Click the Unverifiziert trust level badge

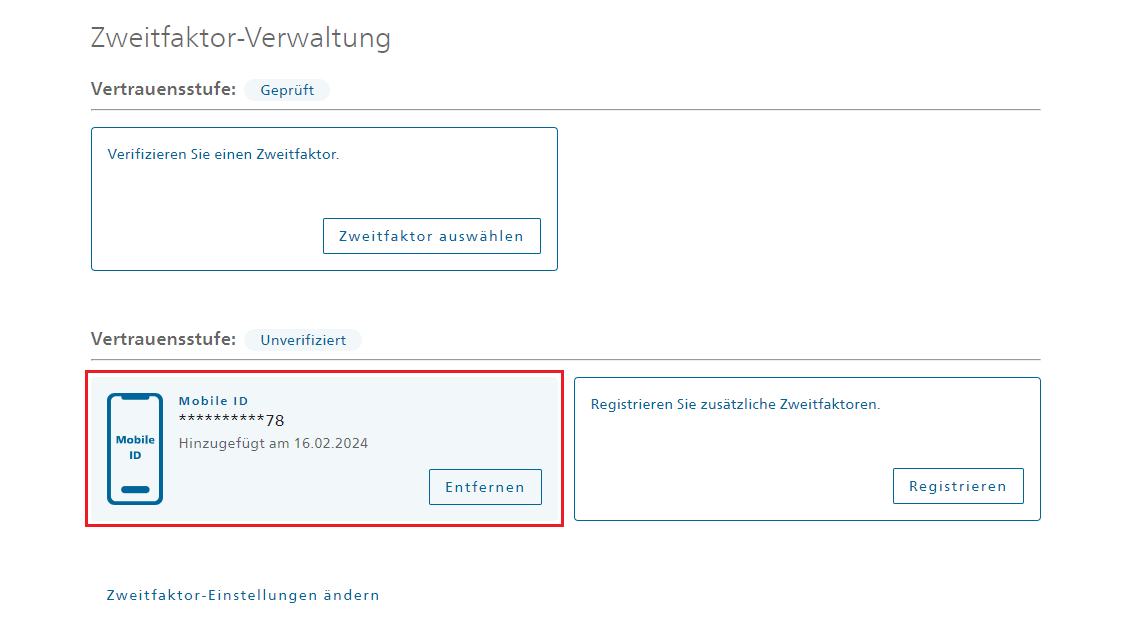point(302,340)
